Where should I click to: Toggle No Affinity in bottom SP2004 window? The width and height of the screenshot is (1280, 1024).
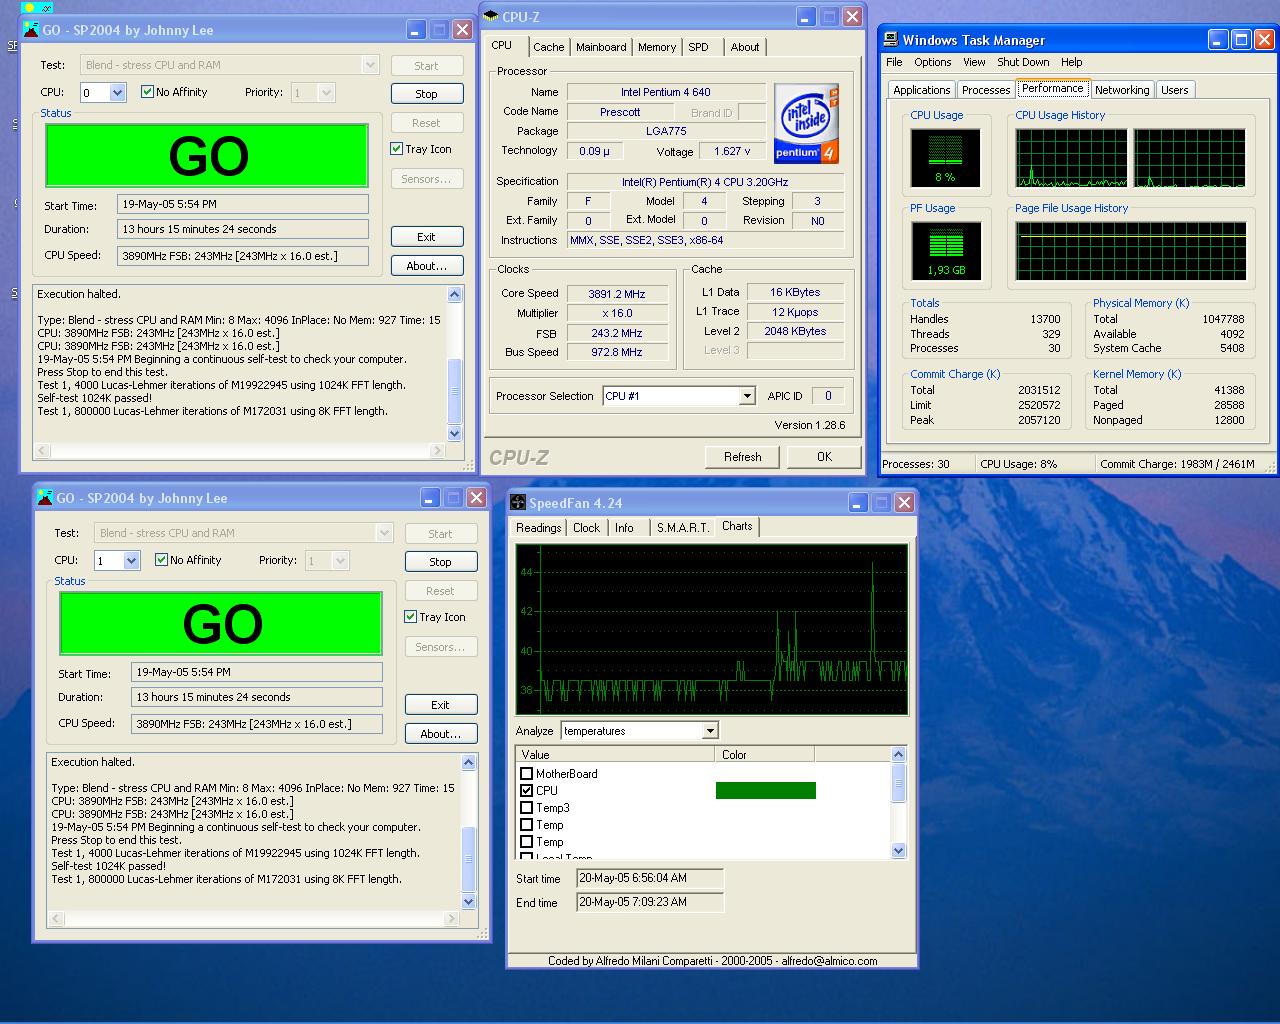tap(162, 560)
